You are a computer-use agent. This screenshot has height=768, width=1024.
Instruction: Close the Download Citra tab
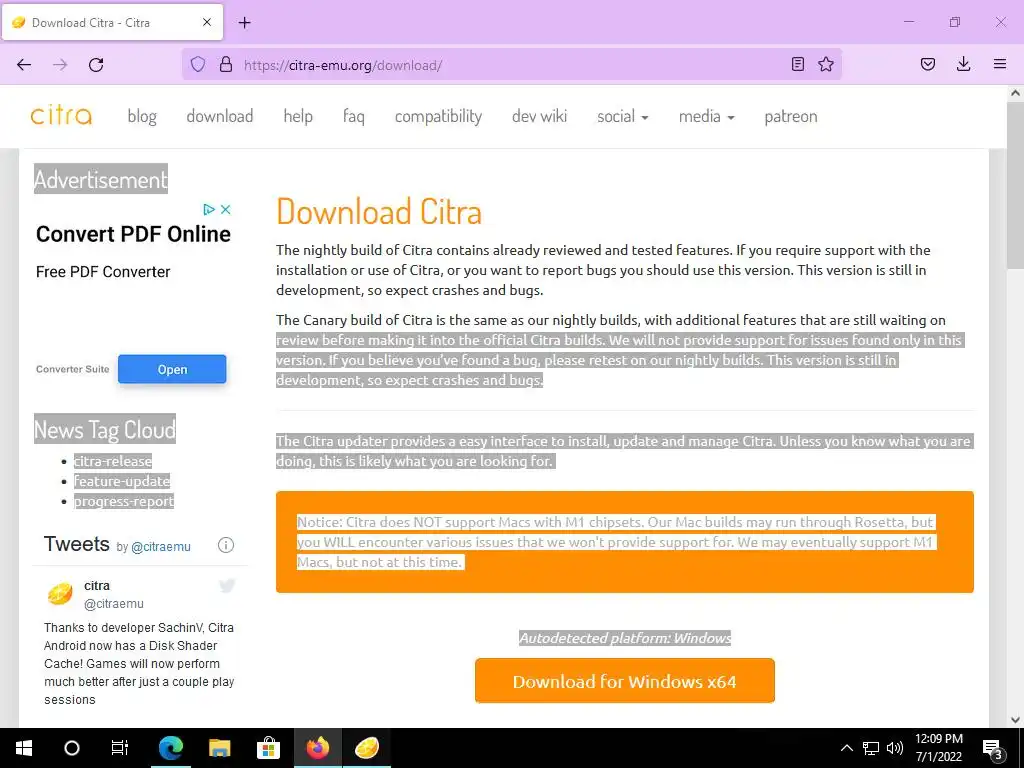(207, 22)
